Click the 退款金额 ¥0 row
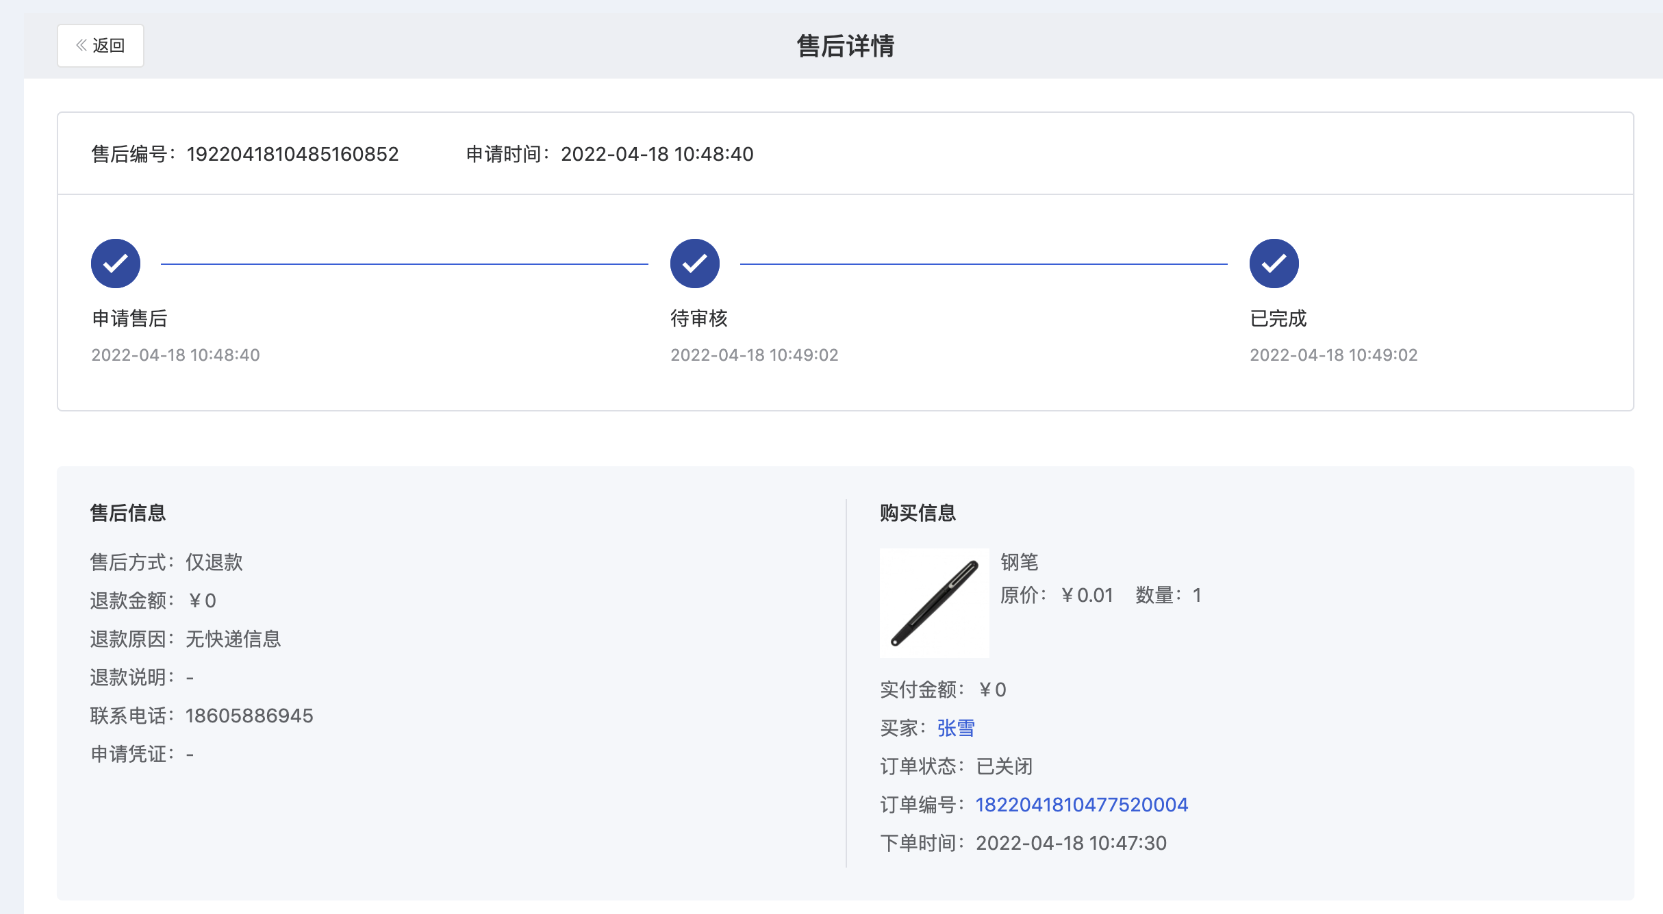 tap(153, 600)
